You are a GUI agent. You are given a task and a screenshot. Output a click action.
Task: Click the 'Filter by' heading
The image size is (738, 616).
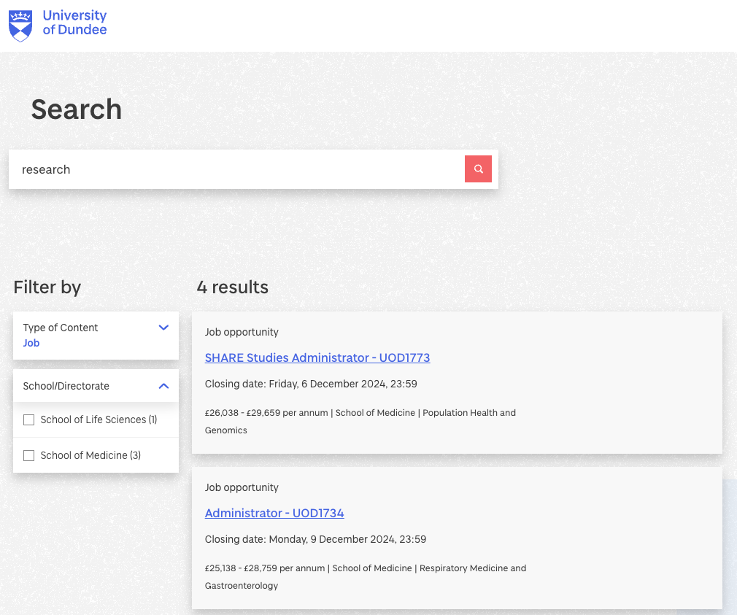click(x=47, y=287)
